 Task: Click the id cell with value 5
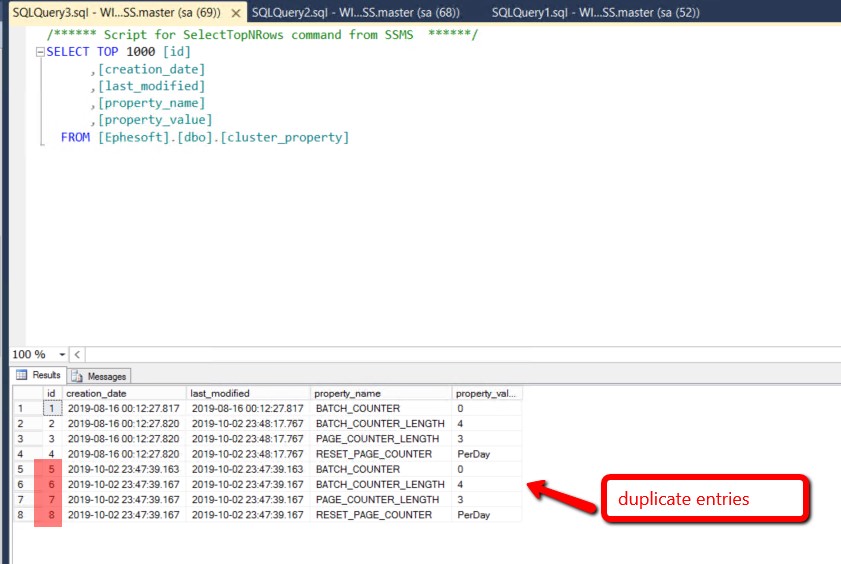tap(52, 469)
